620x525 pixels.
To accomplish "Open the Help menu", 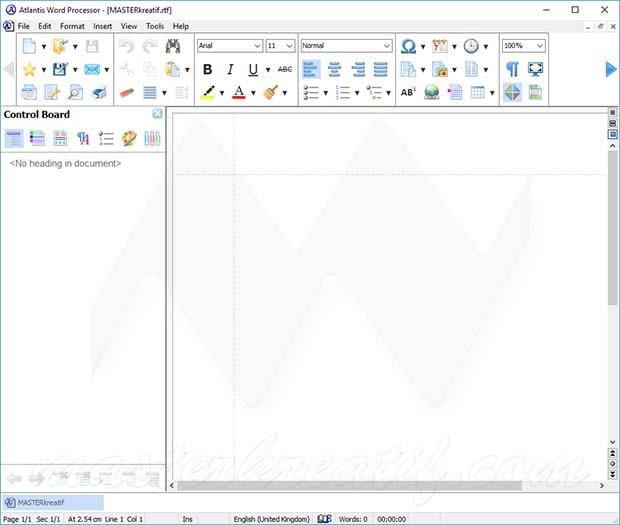I will pos(181,26).
